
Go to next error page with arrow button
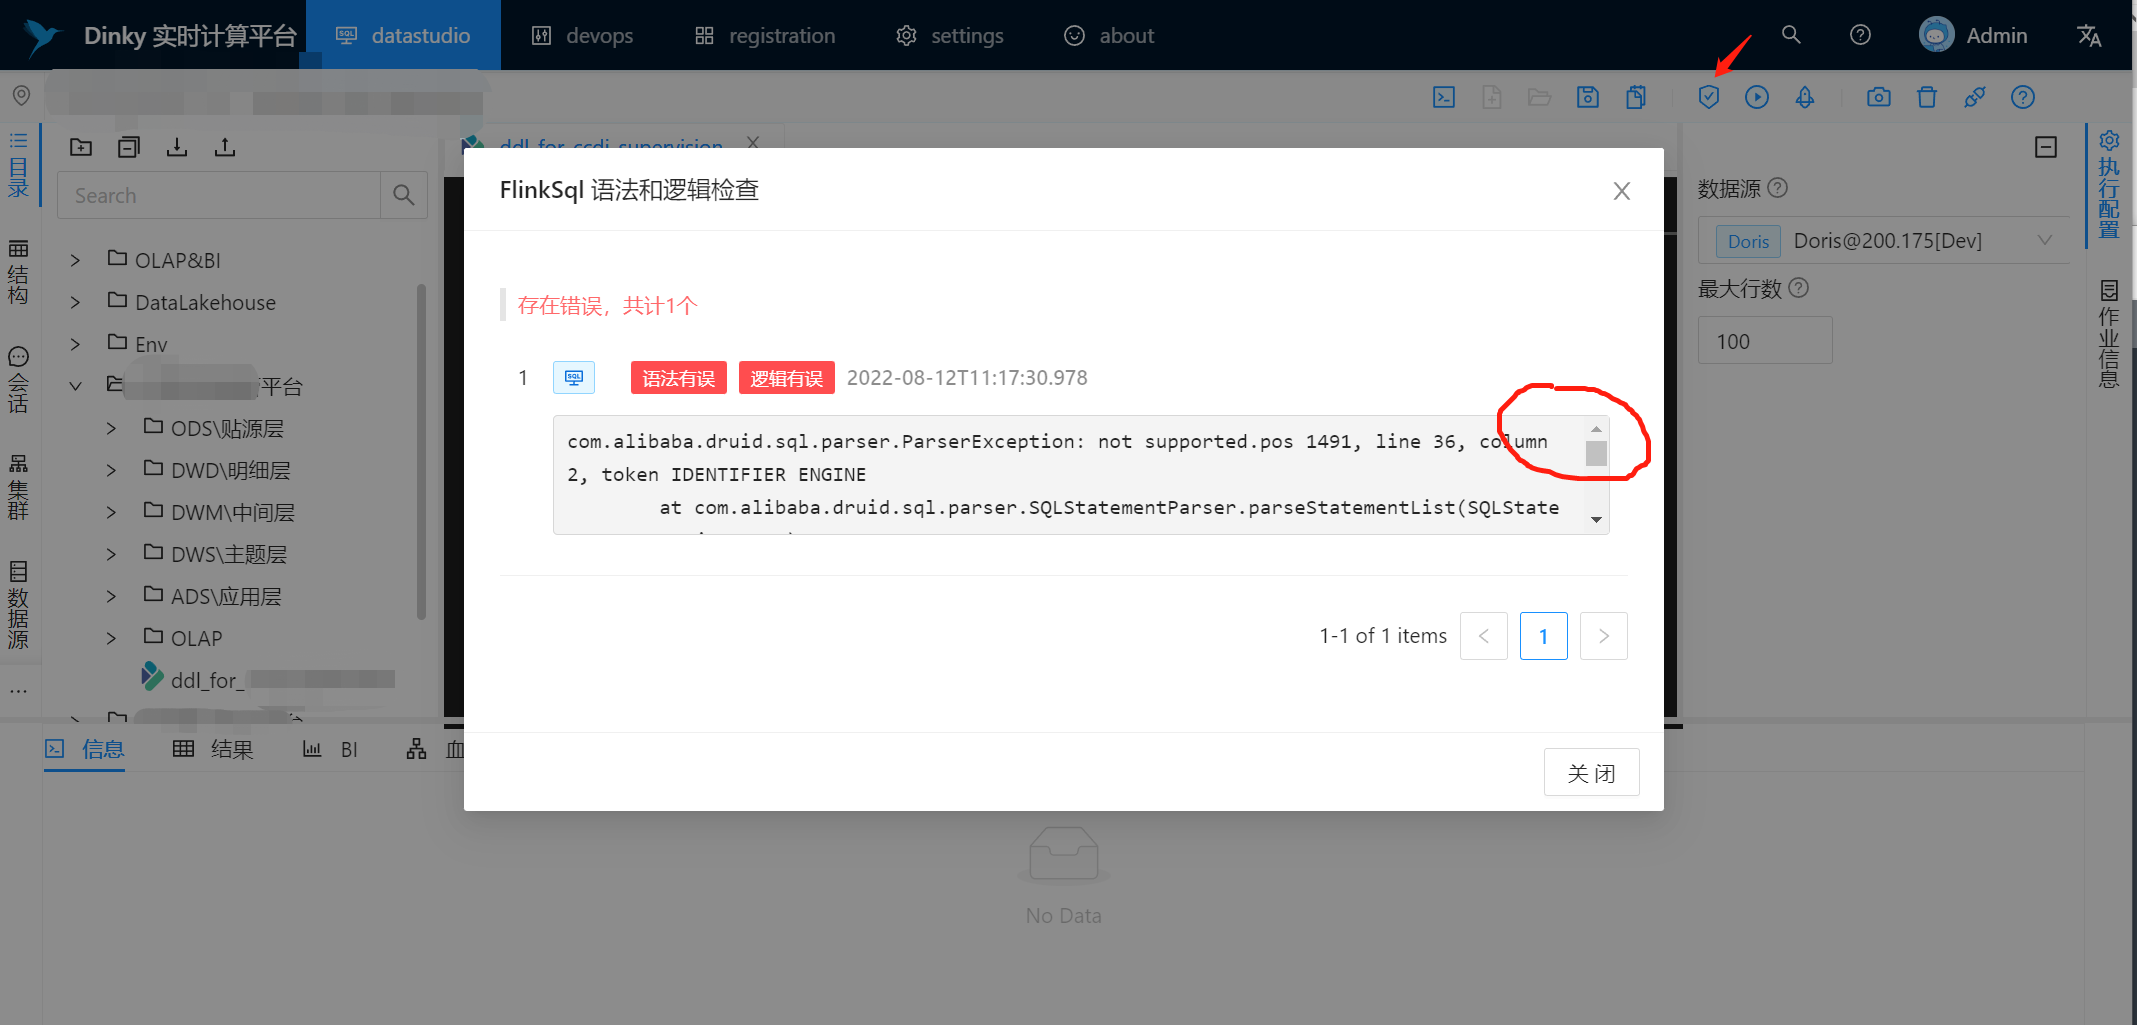tap(1603, 636)
